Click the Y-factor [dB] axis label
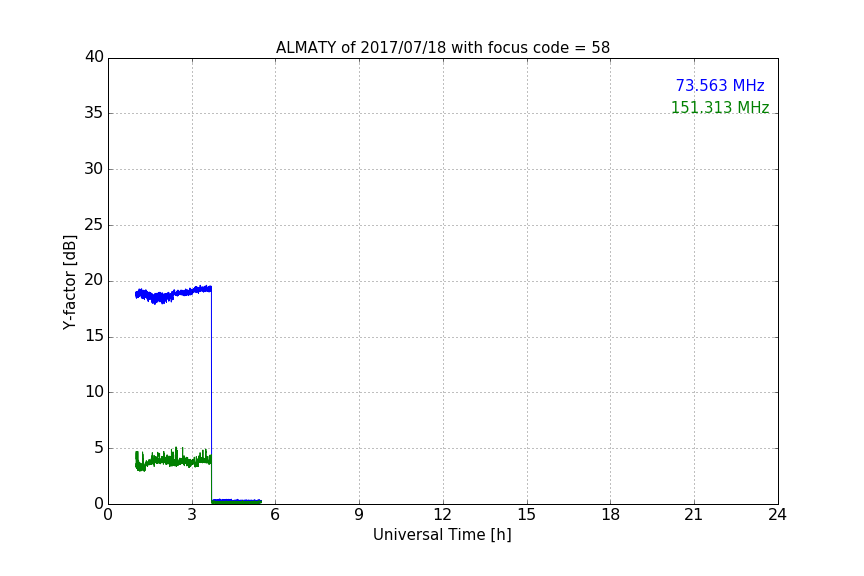The width and height of the screenshot is (864, 576). tap(69, 282)
